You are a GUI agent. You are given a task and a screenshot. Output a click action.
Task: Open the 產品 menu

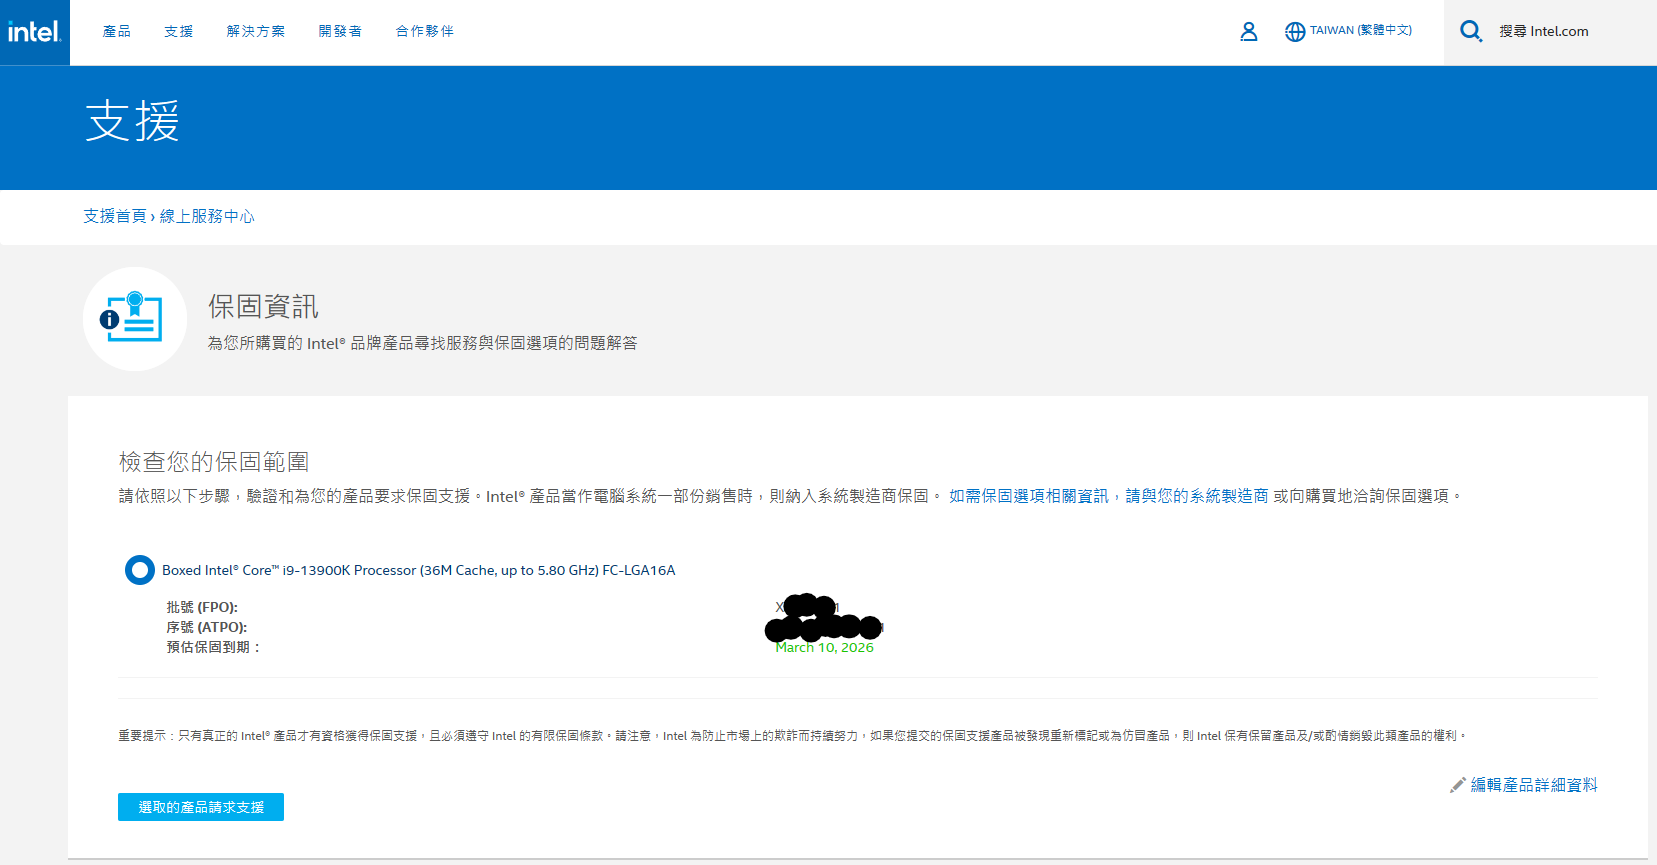[x=117, y=31]
